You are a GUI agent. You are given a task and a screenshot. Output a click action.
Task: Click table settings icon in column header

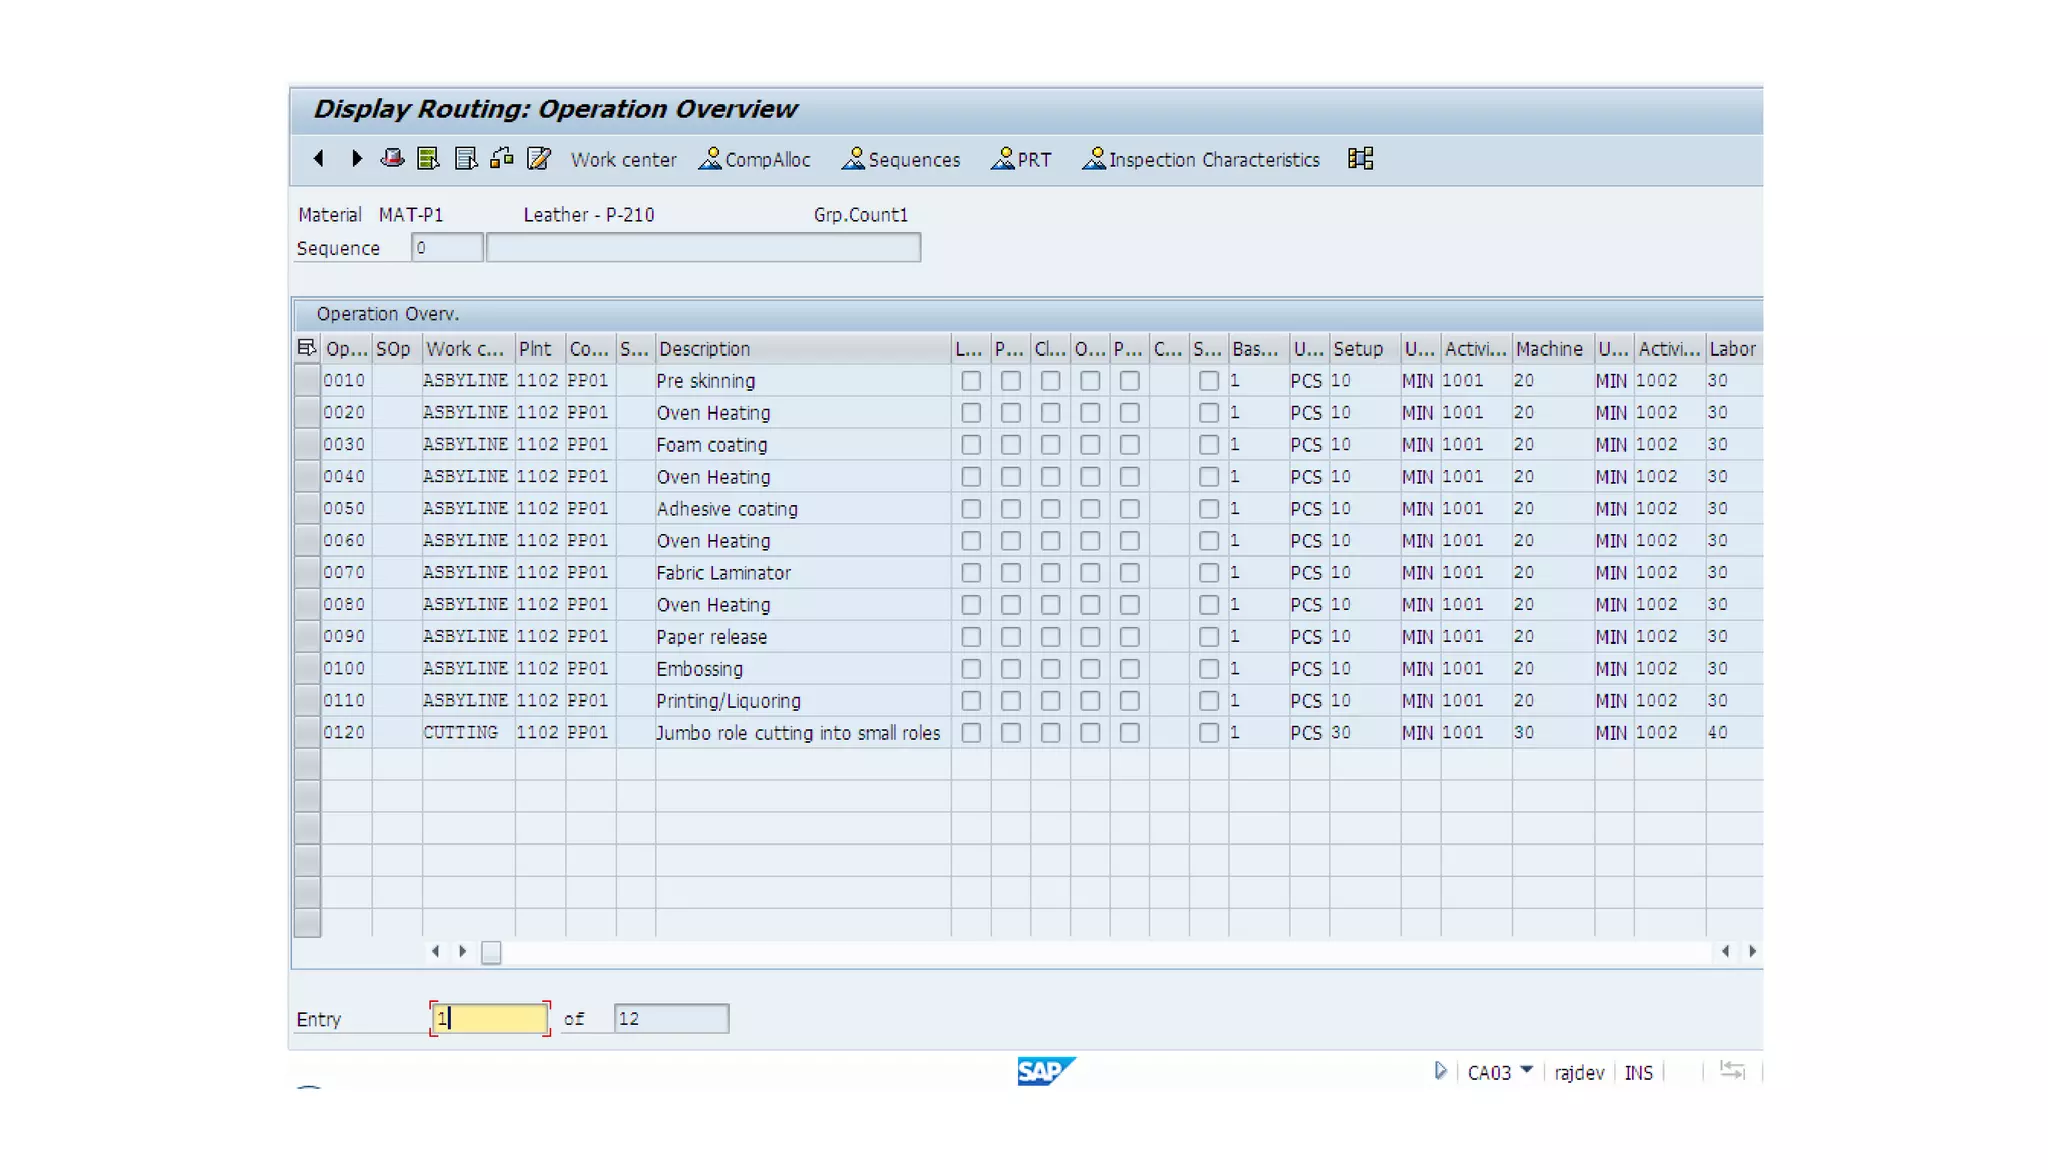click(x=306, y=348)
